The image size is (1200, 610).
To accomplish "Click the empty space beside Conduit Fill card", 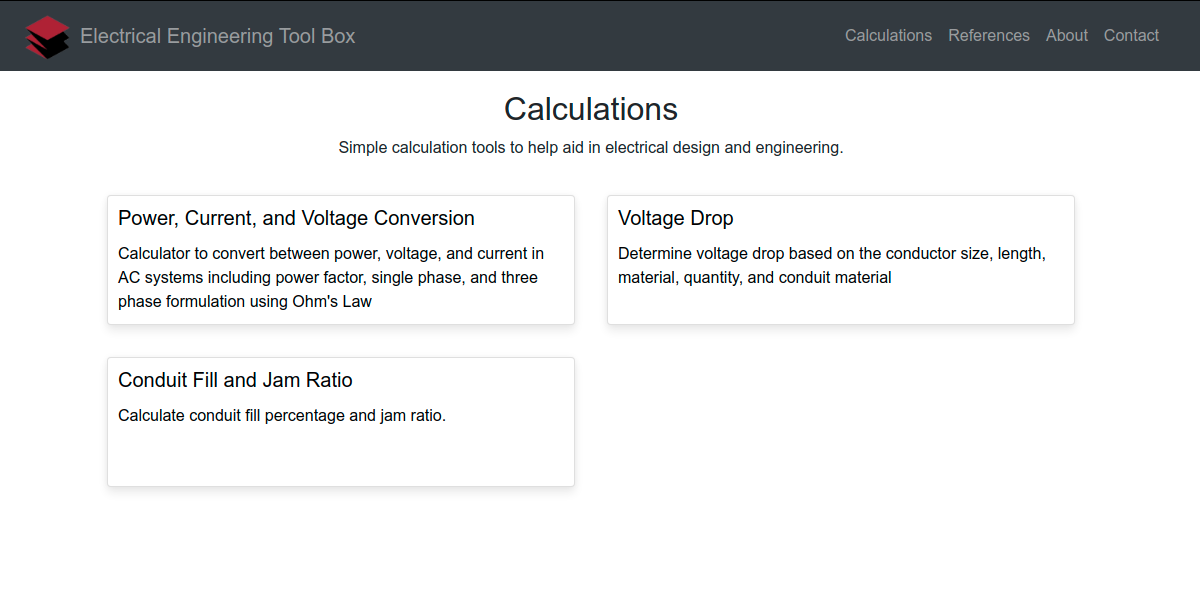I will click(x=840, y=422).
